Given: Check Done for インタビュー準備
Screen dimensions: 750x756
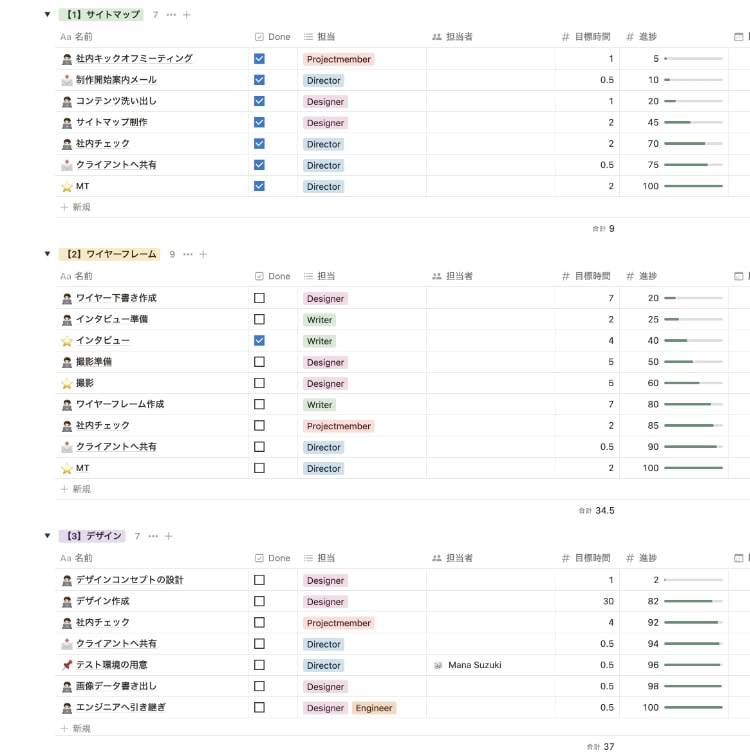Looking at the screenshot, I should (x=259, y=319).
